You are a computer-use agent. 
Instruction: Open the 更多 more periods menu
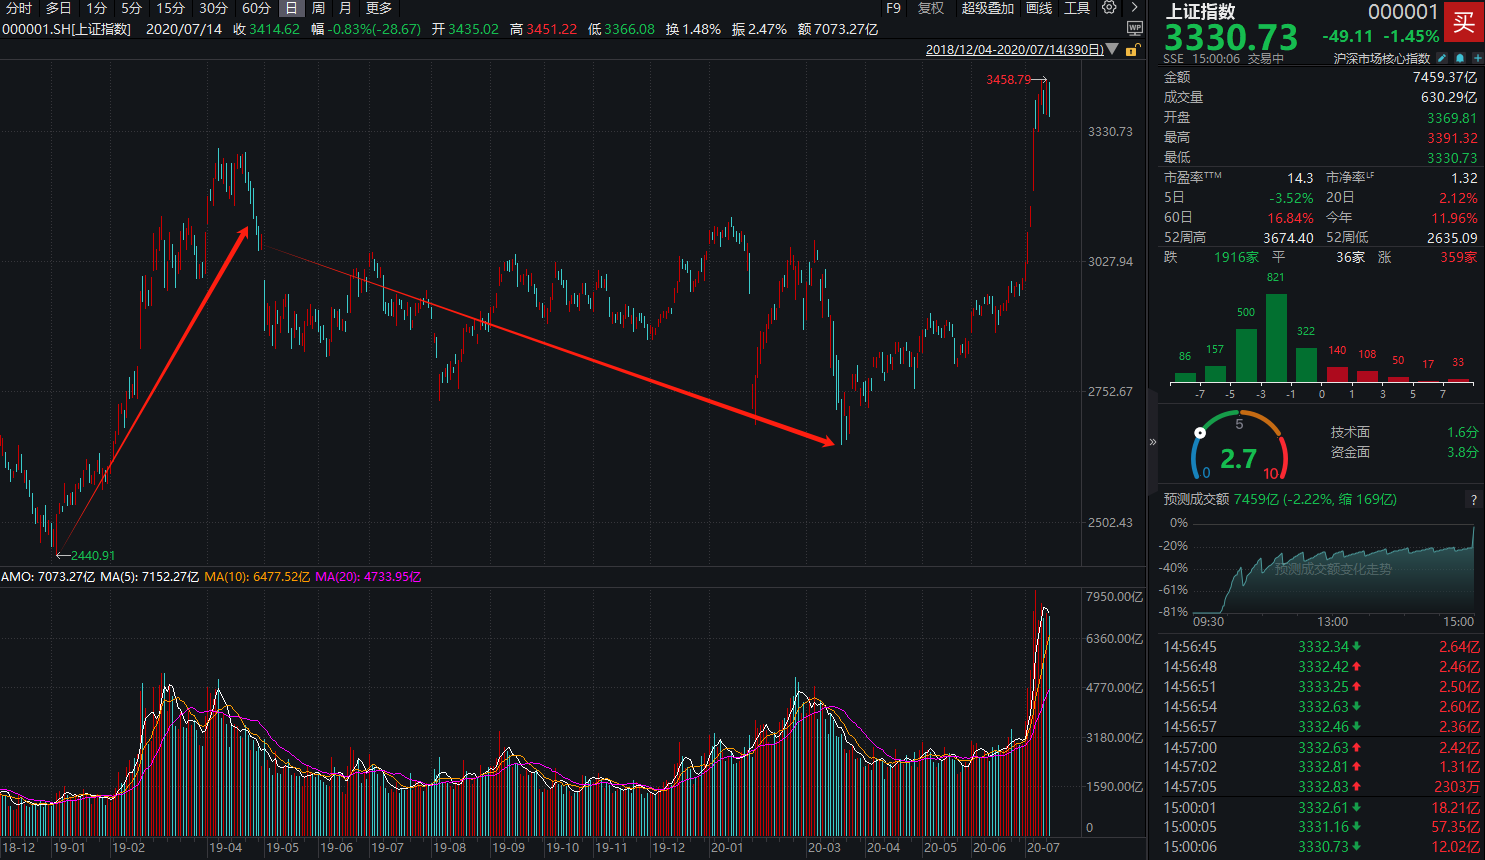(379, 8)
